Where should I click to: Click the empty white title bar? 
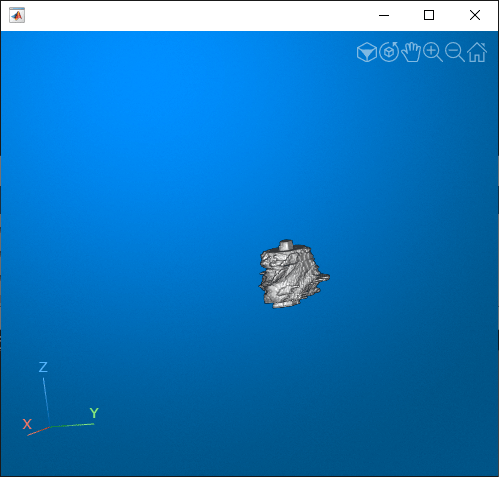[x=200, y=15]
